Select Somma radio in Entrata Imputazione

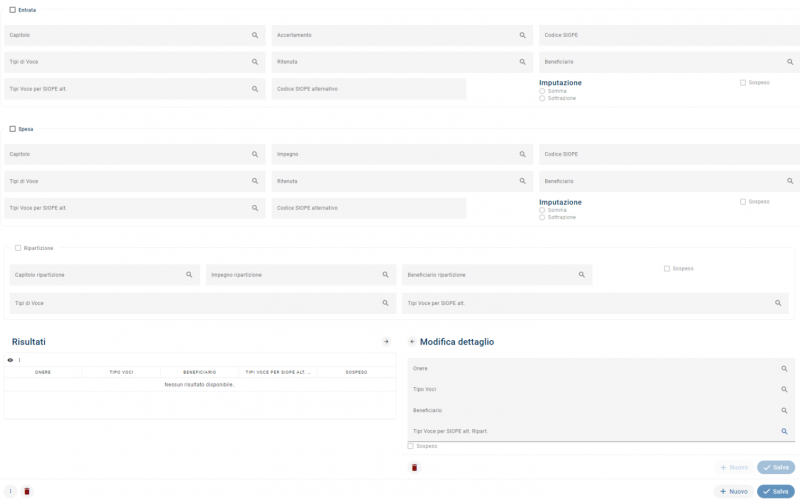click(542, 91)
